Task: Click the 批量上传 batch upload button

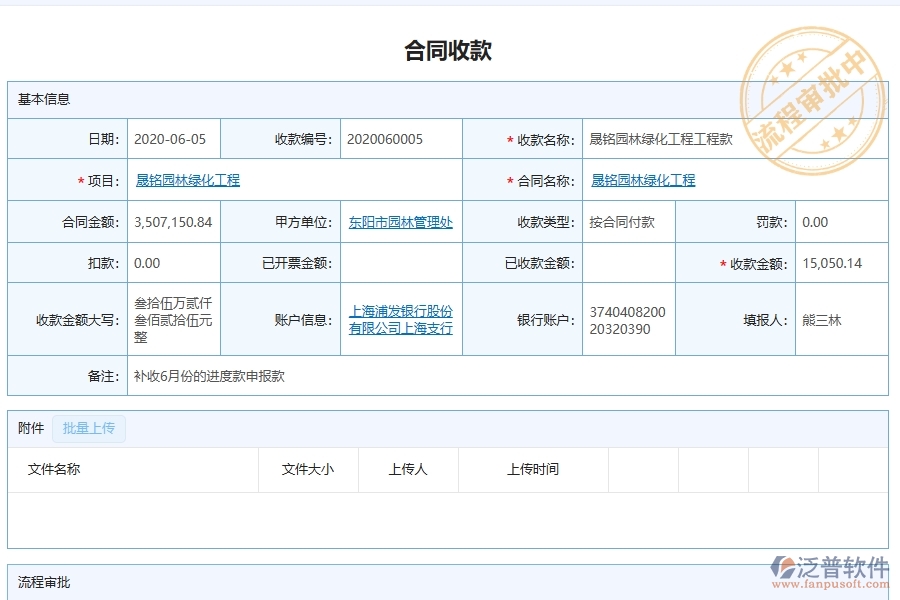Action: [x=89, y=428]
